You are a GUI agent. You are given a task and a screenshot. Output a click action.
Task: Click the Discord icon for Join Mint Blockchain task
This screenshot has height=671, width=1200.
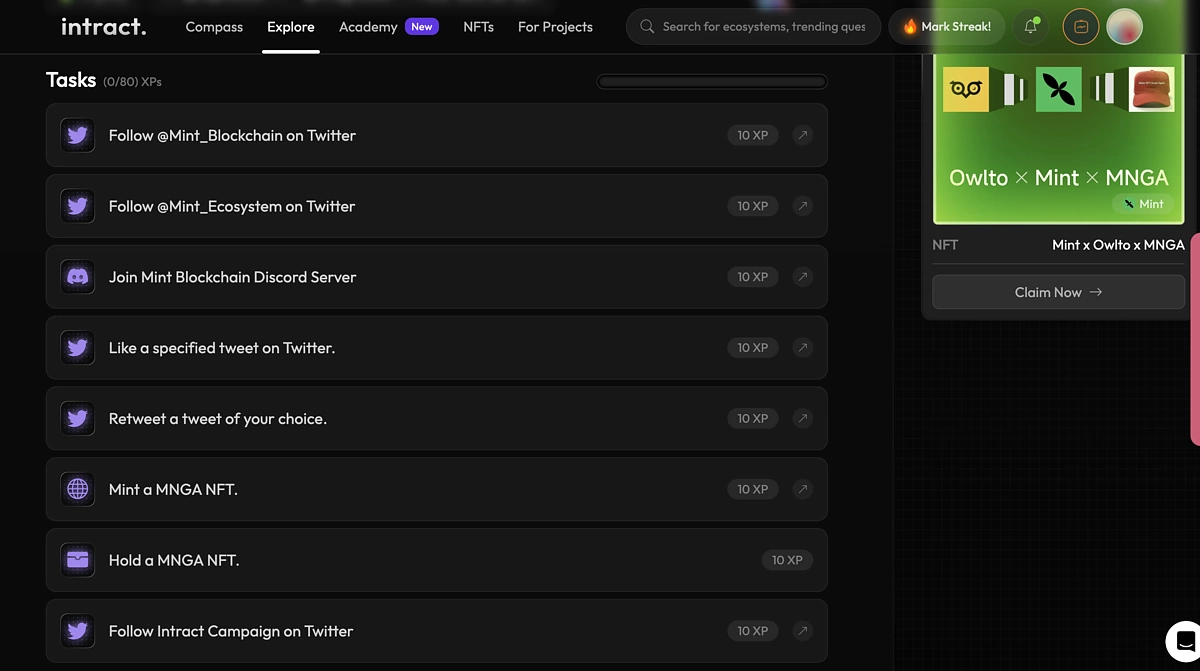point(77,277)
